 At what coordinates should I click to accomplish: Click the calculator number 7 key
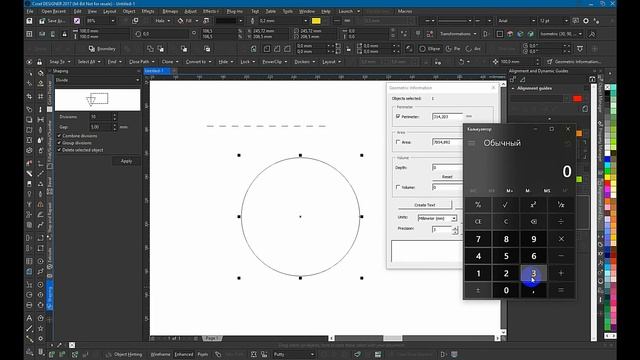(478, 239)
